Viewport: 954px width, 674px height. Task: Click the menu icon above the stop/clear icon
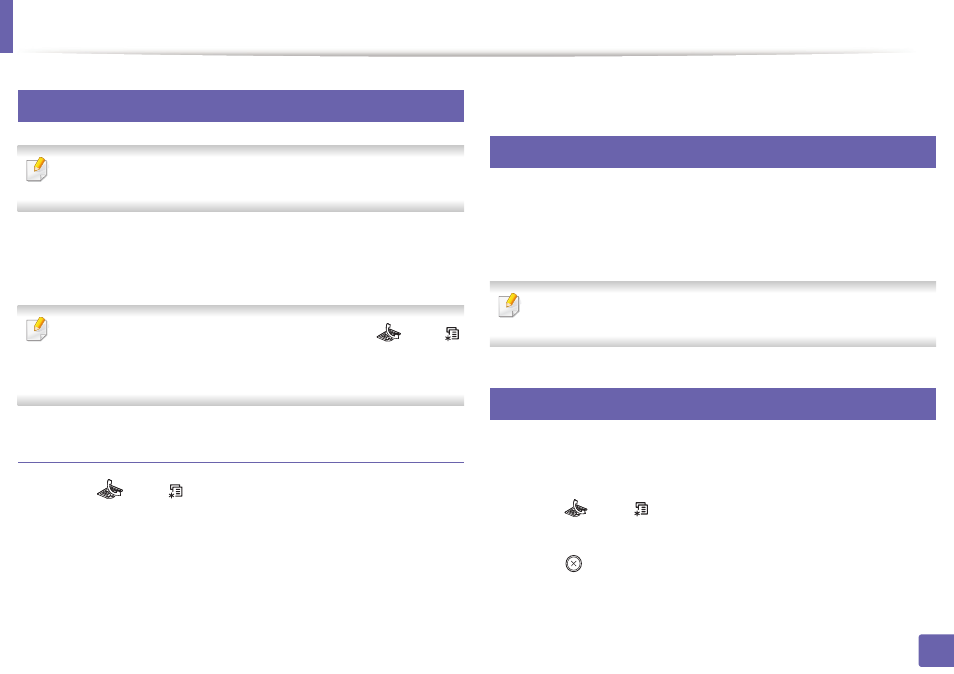(x=641, y=509)
